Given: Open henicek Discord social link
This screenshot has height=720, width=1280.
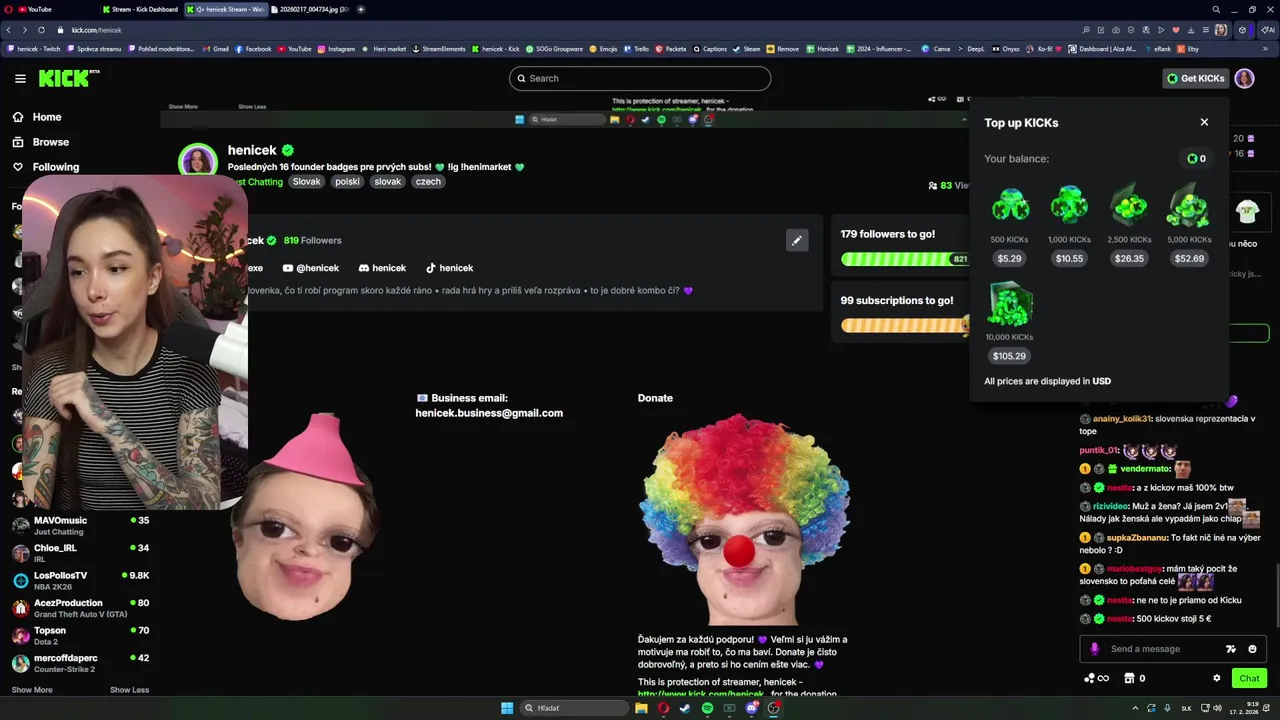Looking at the screenshot, I should tap(382, 268).
